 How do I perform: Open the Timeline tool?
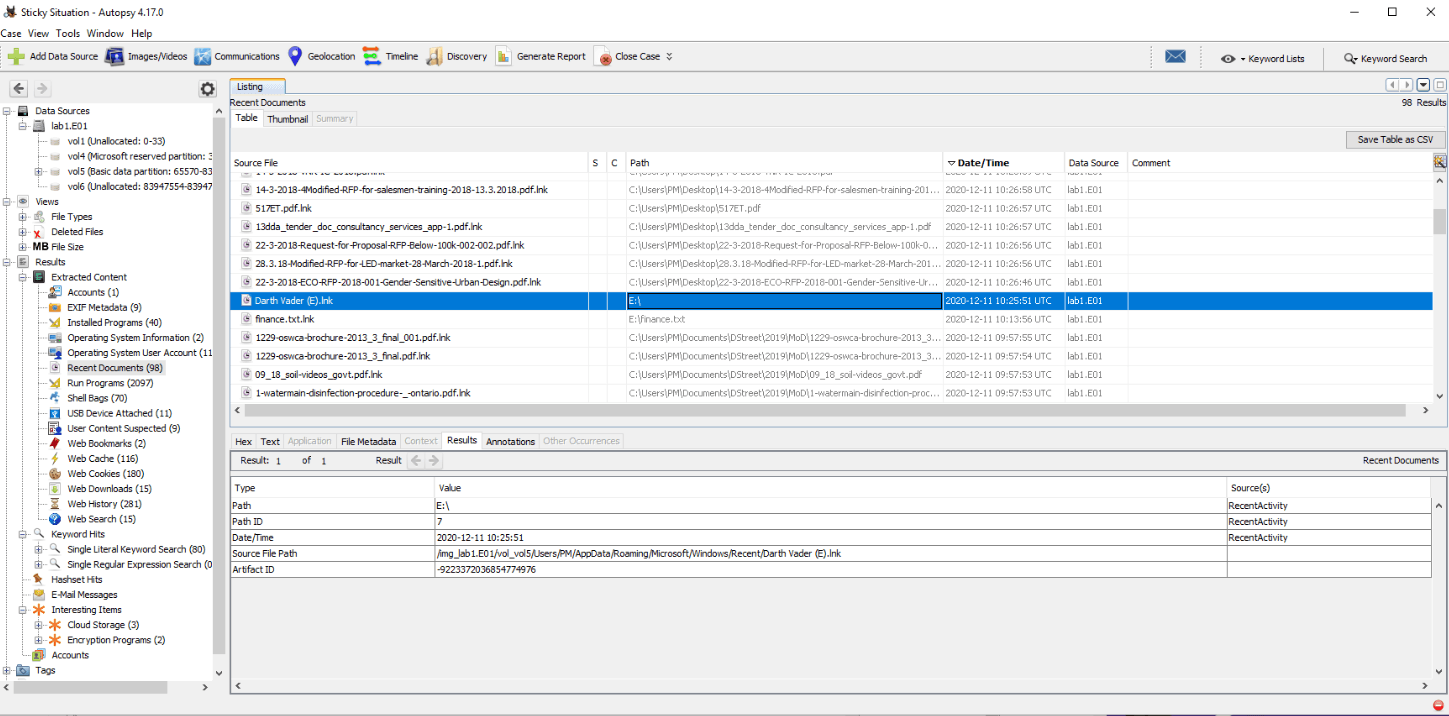pyautogui.click(x=391, y=57)
